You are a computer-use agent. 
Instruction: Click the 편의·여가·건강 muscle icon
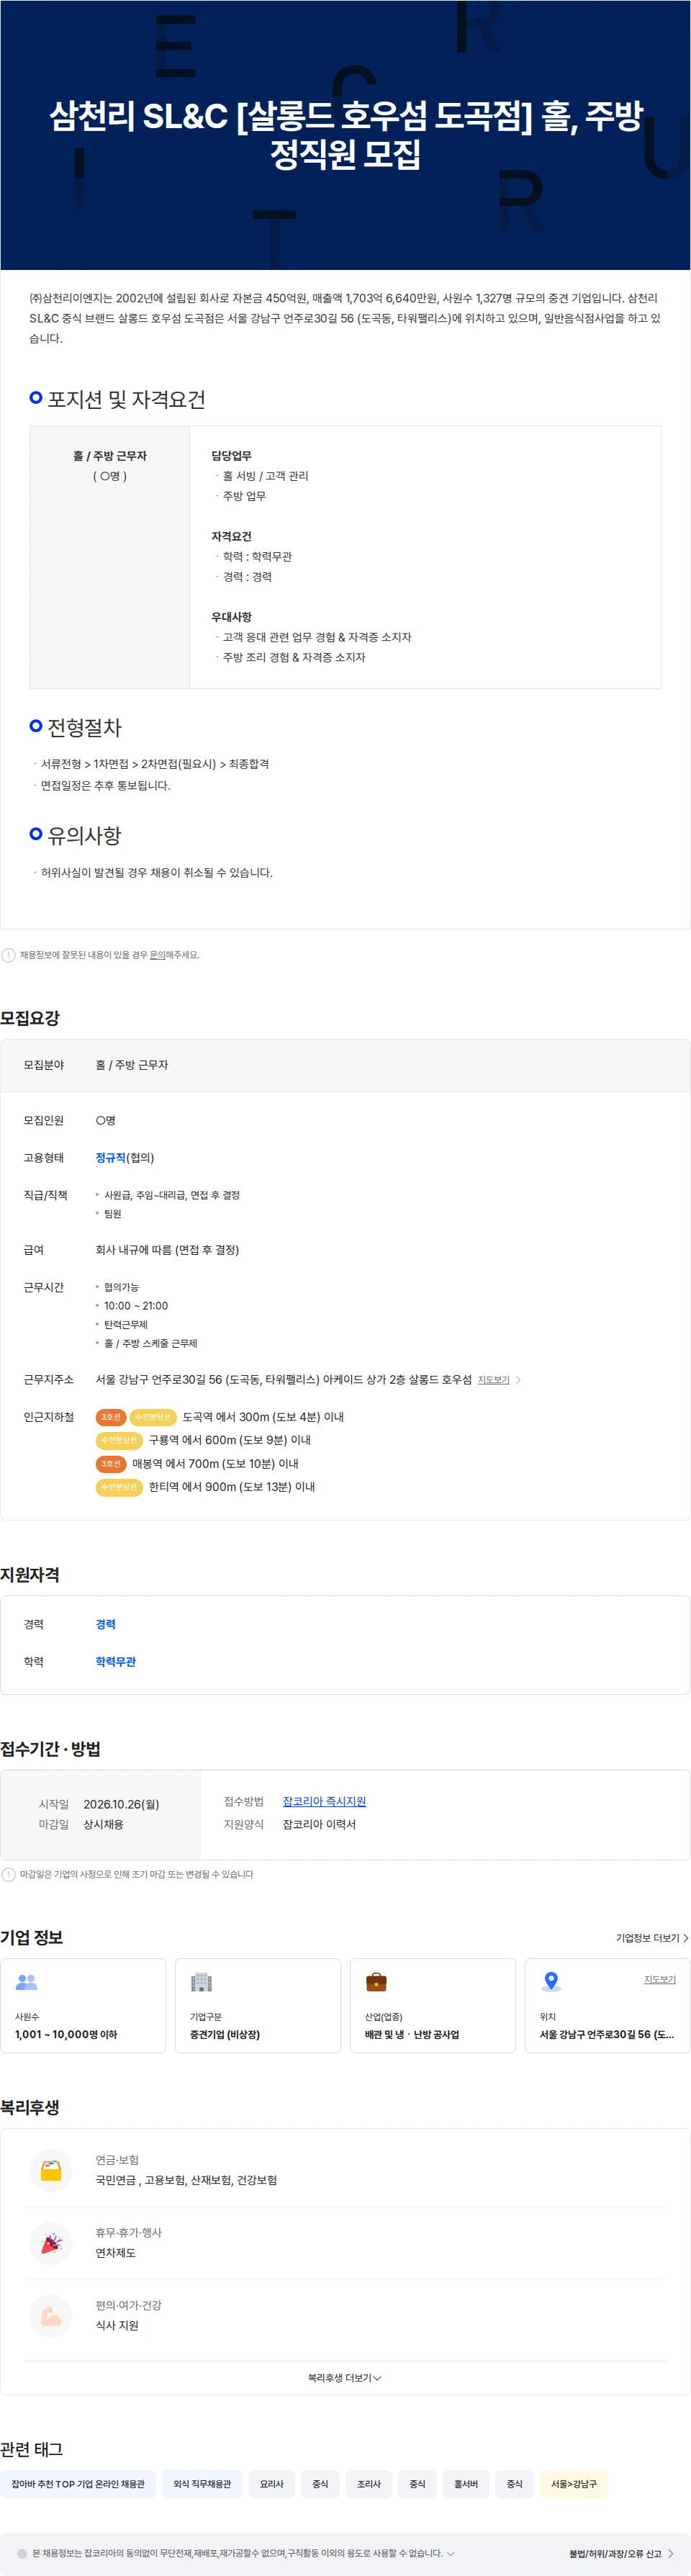[x=51, y=2315]
